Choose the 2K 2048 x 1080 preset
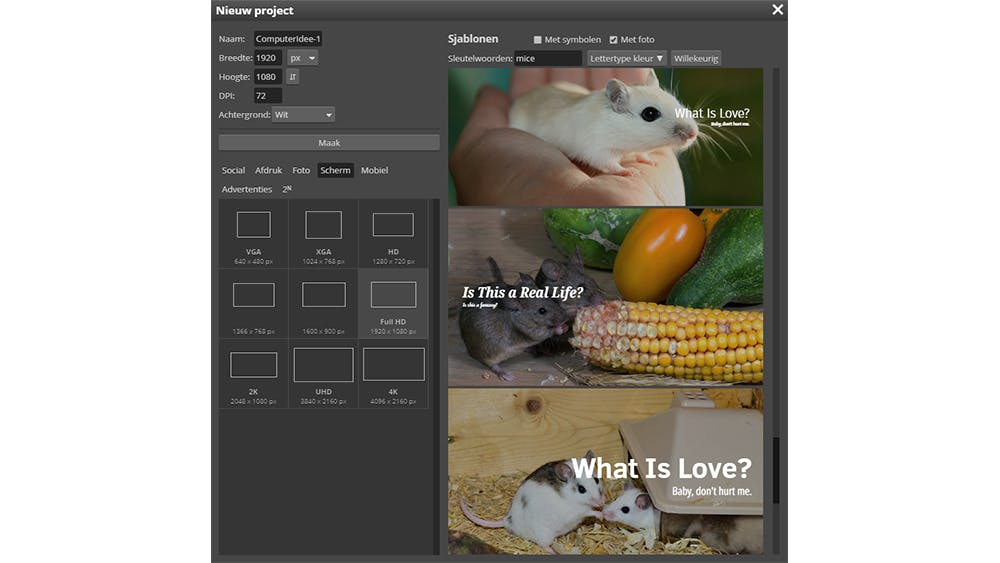Image resolution: width=1000 pixels, height=563 pixels. 253,373
